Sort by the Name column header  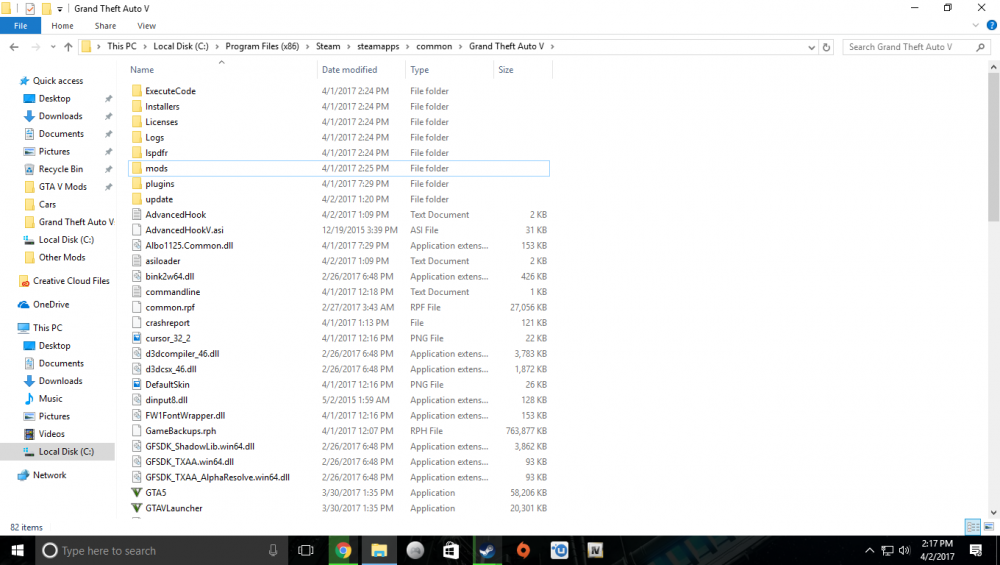pyautogui.click(x=142, y=70)
